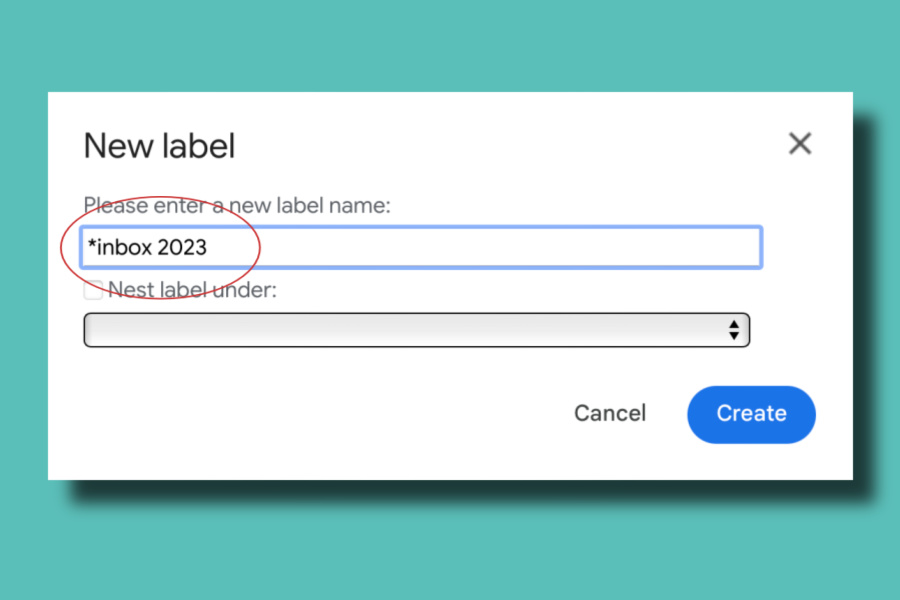The width and height of the screenshot is (900, 600).
Task: Click the X icon to dismiss the dialog
Action: point(799,143)
